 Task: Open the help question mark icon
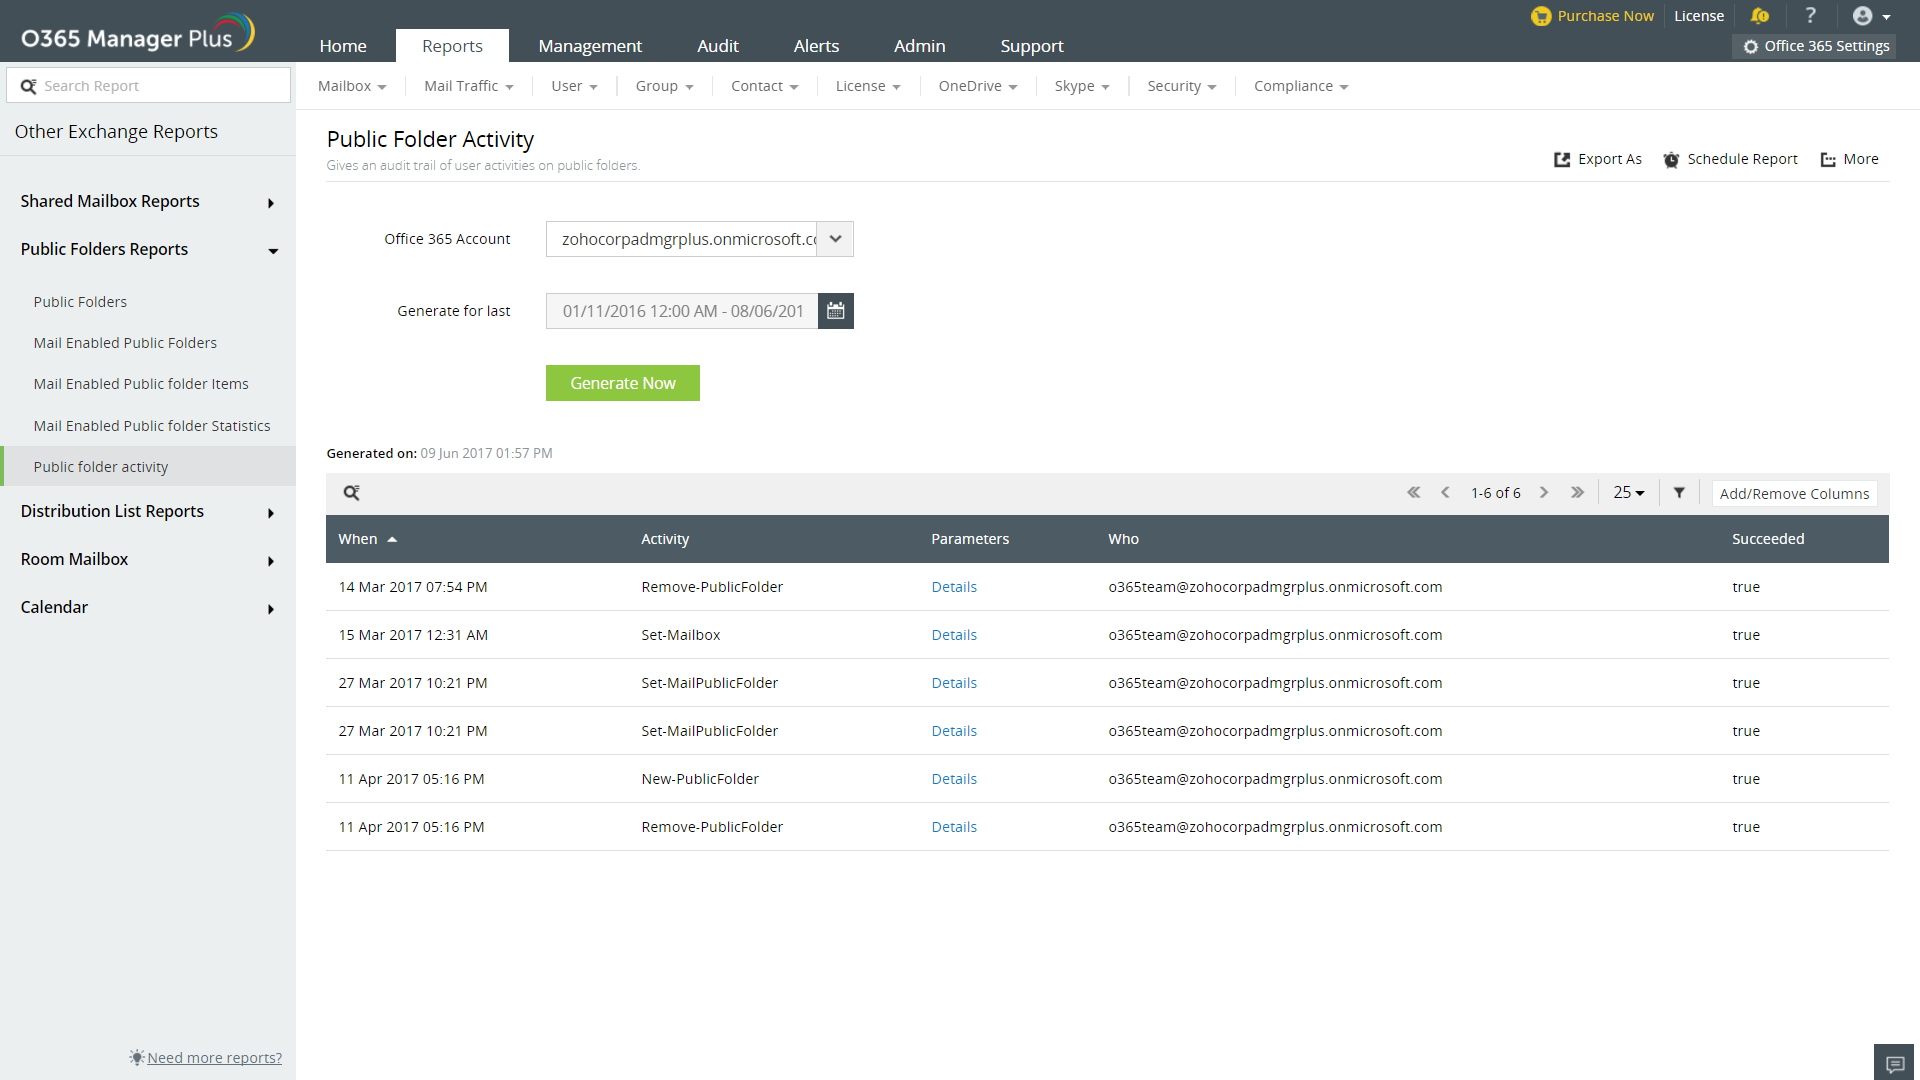(x=1810, y=15)
